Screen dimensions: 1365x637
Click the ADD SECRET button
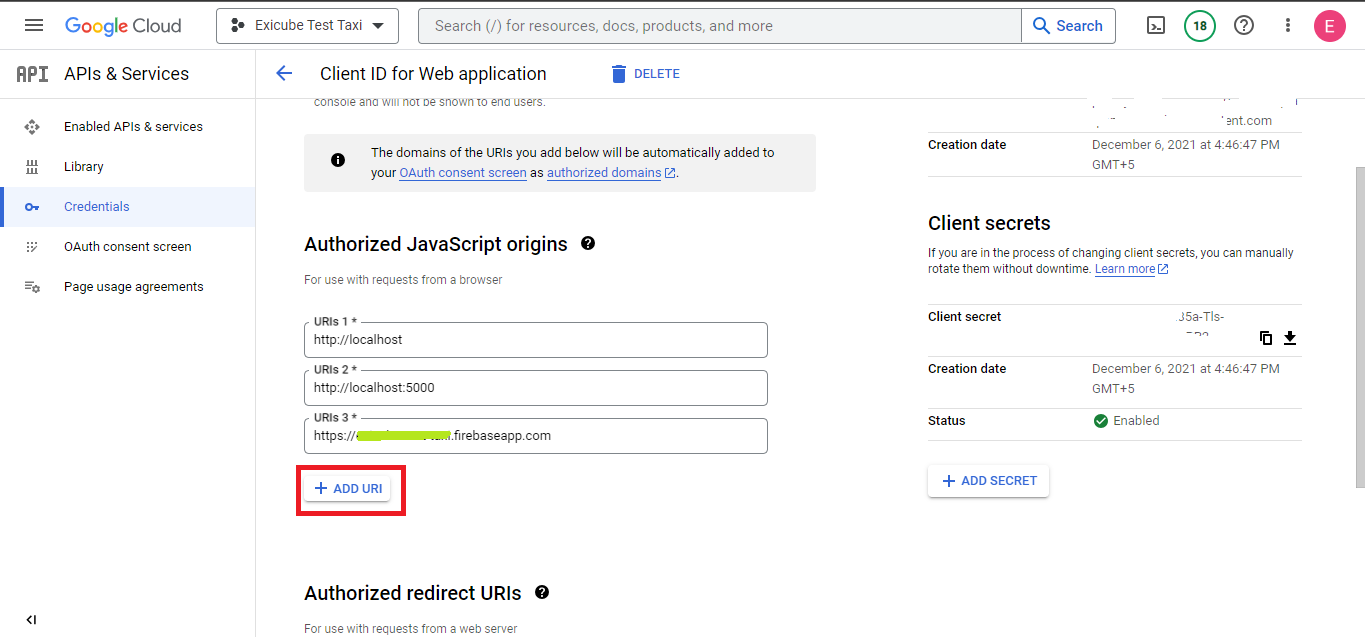pos(988,481)
